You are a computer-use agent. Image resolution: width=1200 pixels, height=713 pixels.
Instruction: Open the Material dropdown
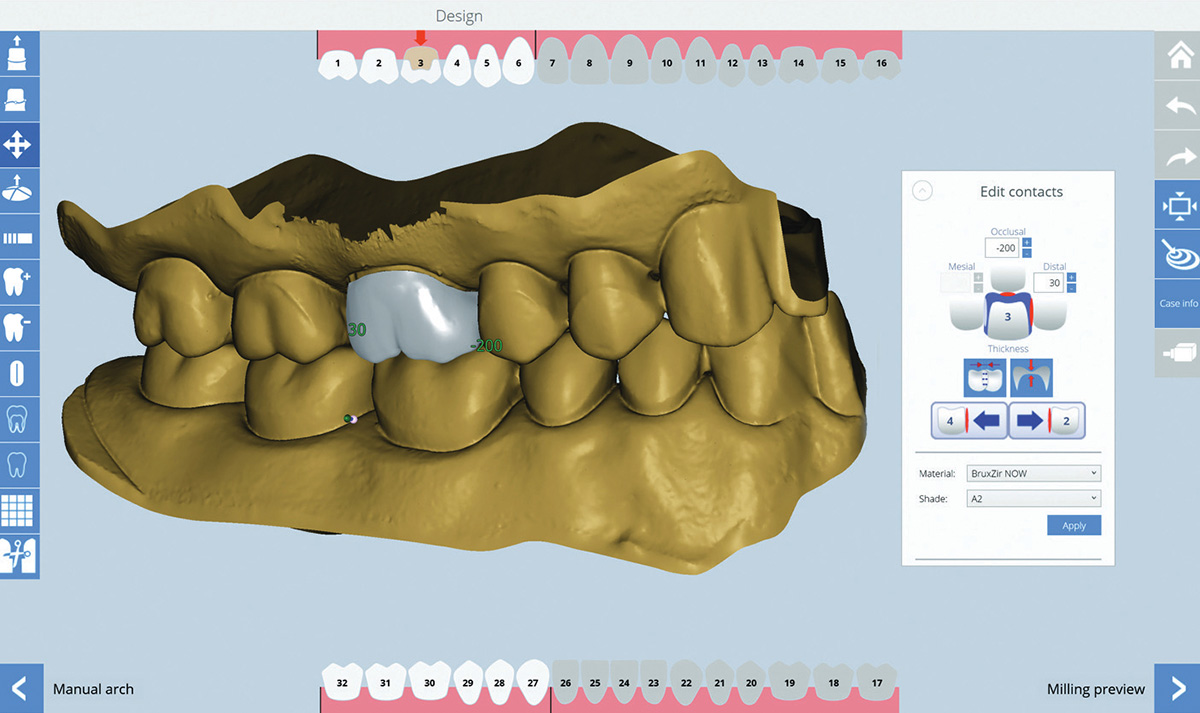(1032, 473)
